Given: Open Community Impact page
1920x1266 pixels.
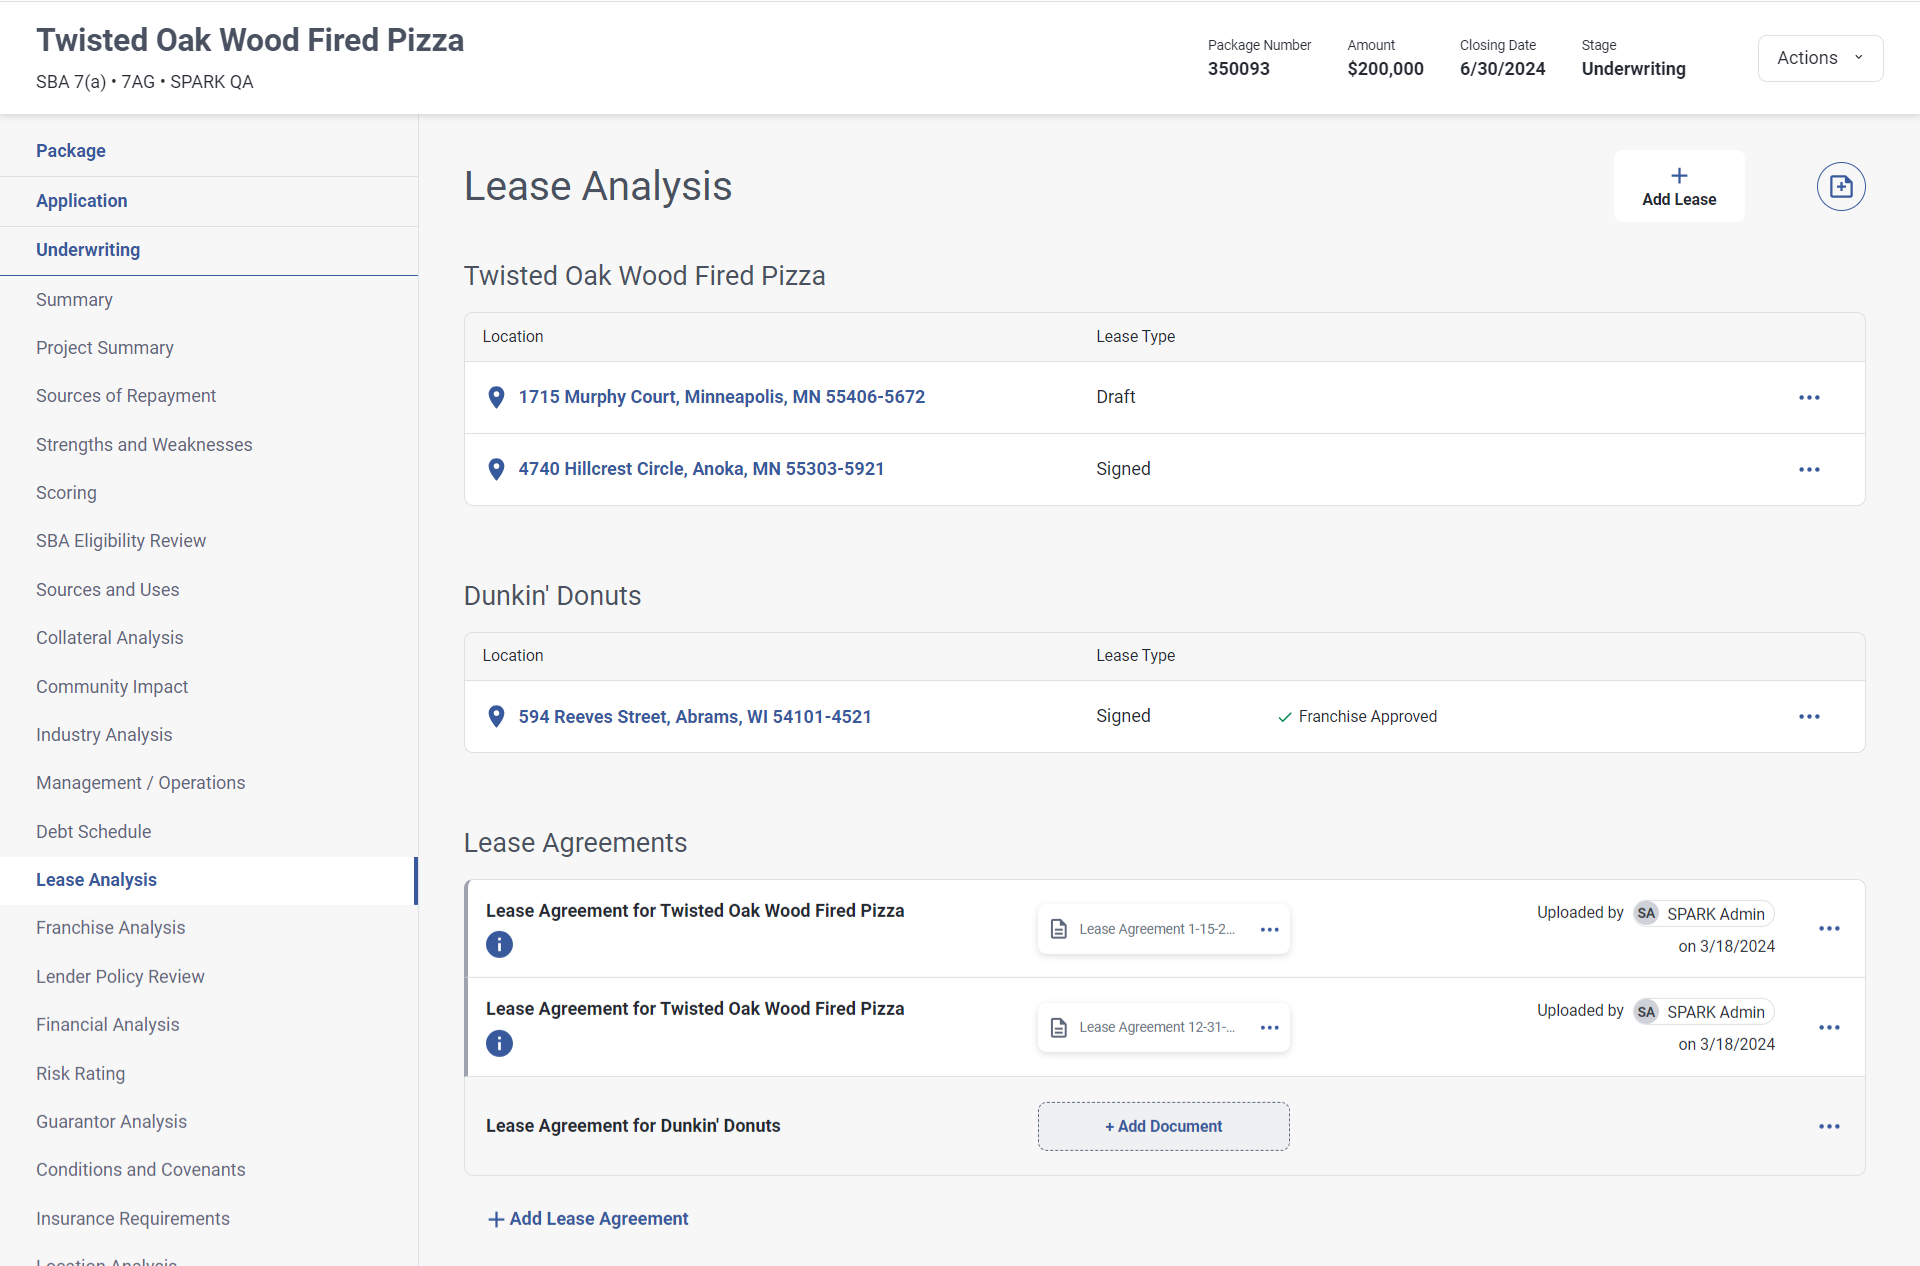Looking at the screenshot, I should click(112, 687).
